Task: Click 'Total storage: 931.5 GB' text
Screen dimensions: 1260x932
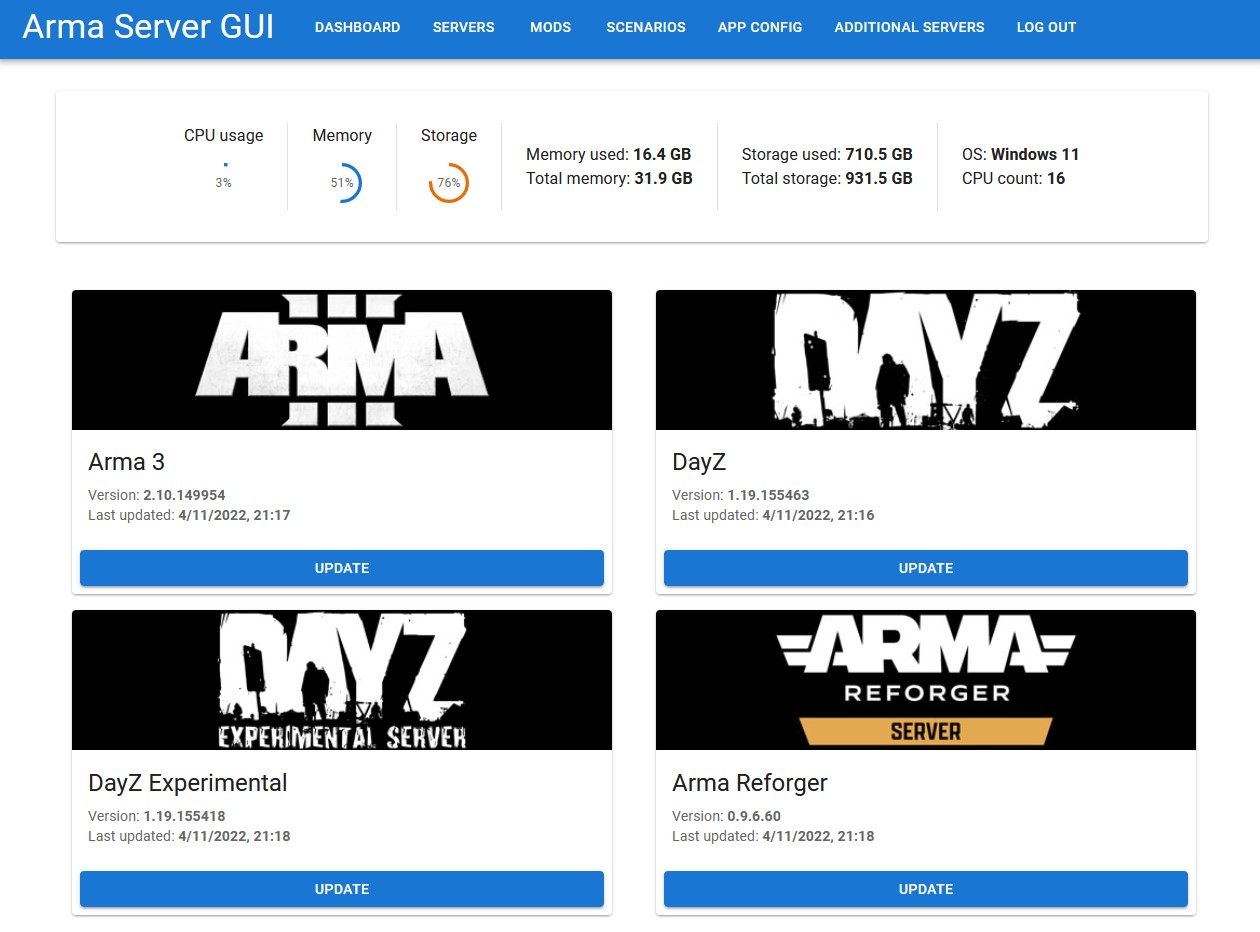Action: (827, 179)
